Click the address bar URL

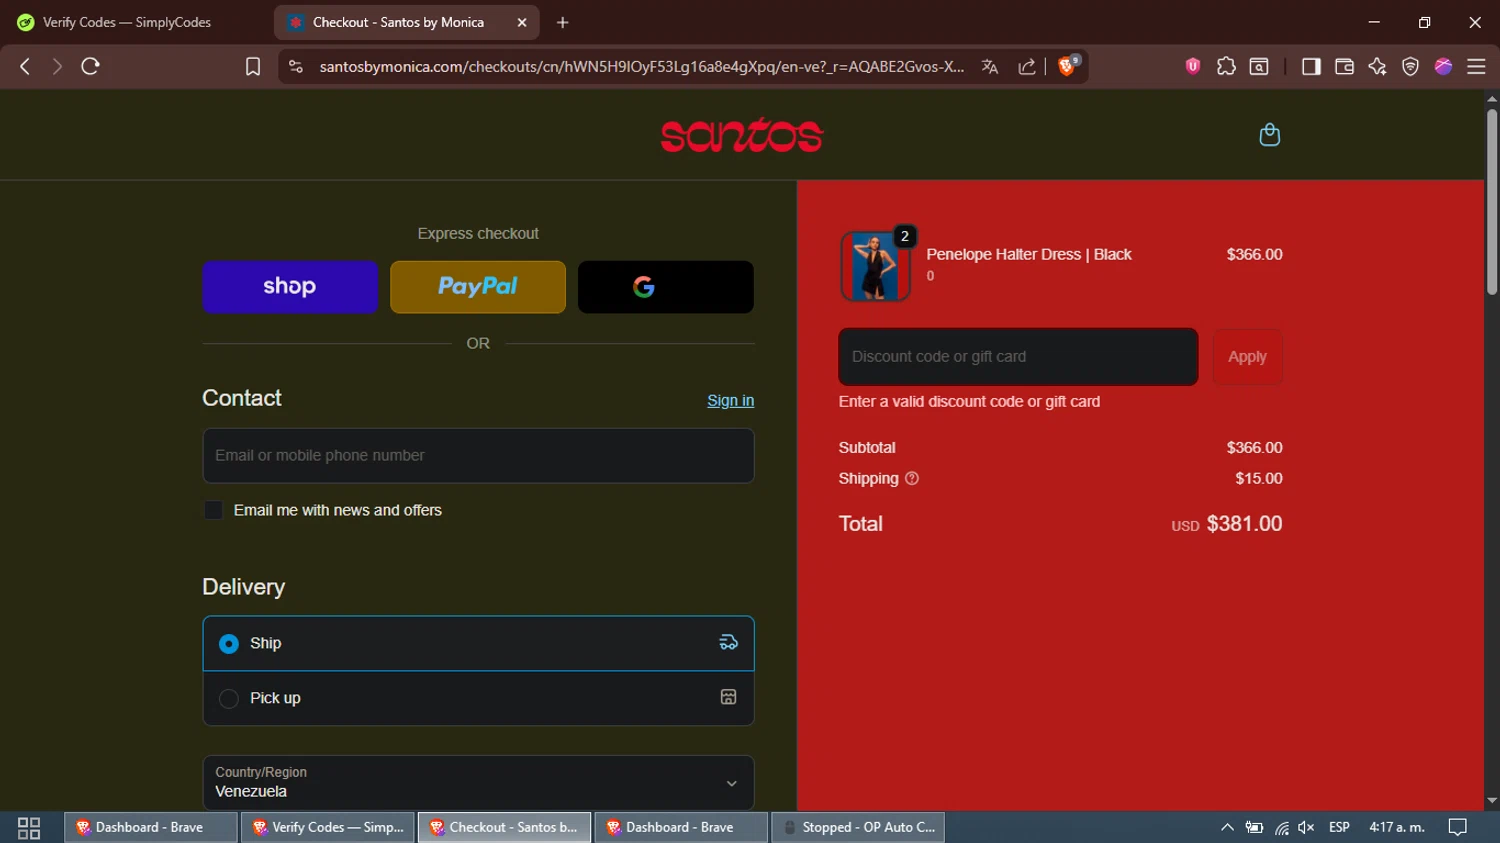coord(641,66)
